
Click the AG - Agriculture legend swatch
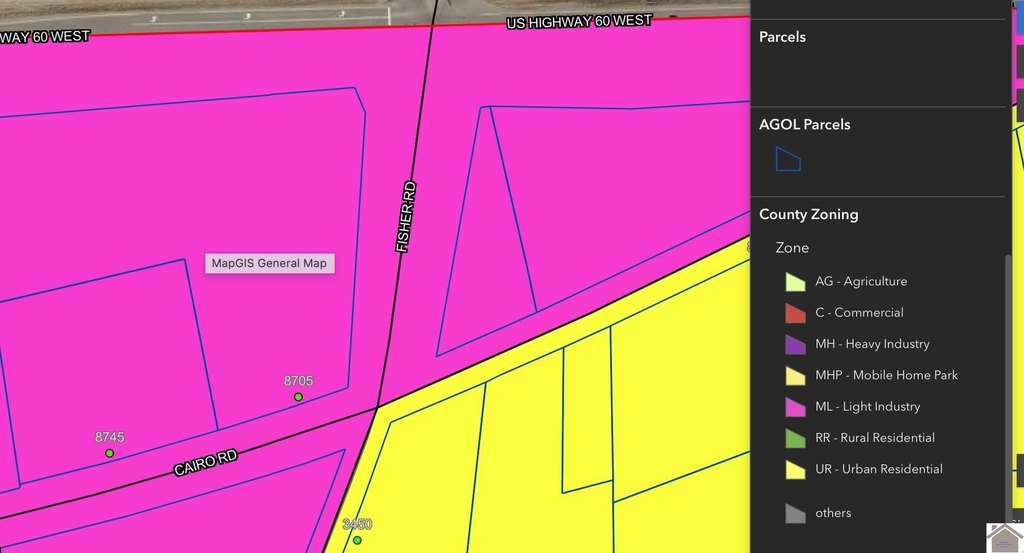795,282
